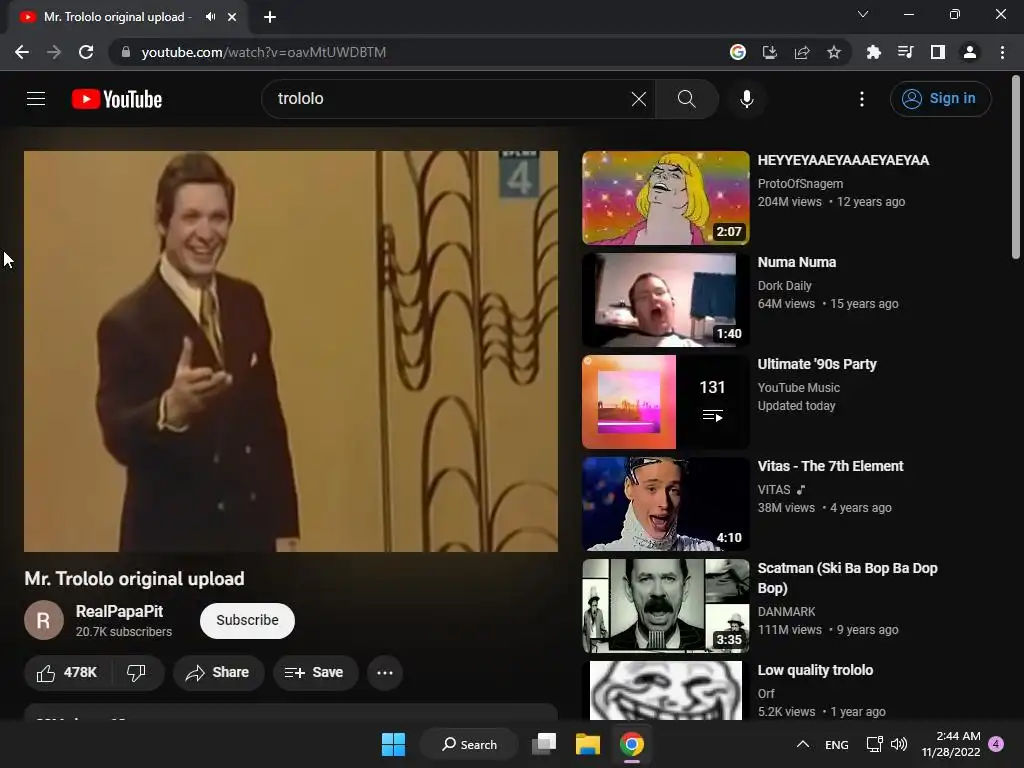Viewport: 1024px width, 768px height.
Task: Click the Chrome address bar URL
Action: click(x=264, y=52)
